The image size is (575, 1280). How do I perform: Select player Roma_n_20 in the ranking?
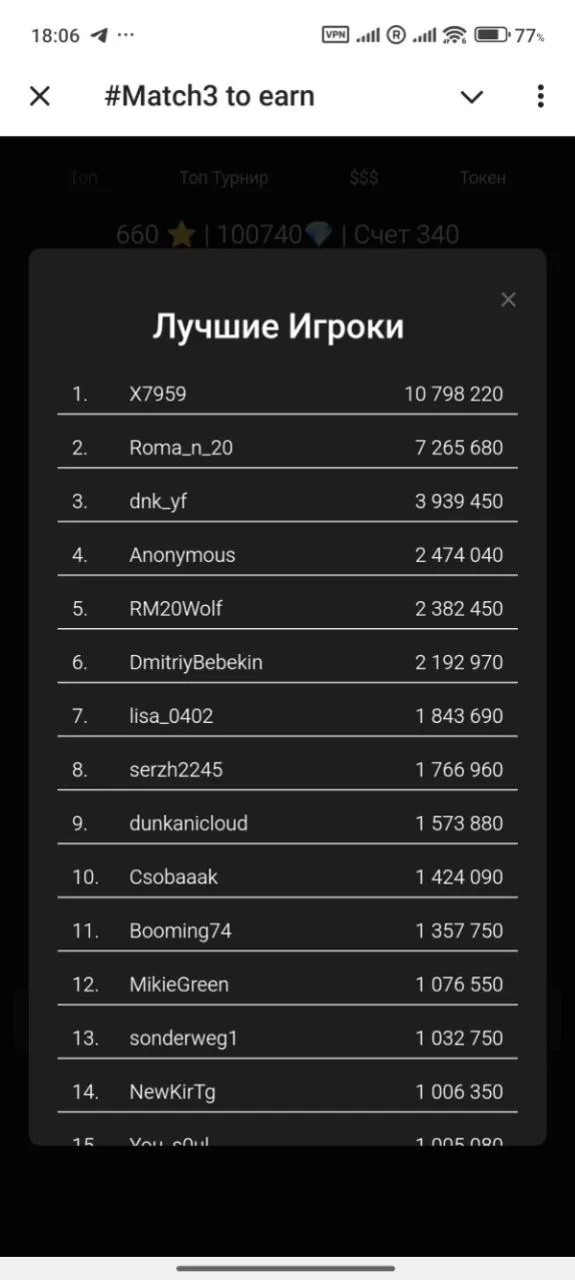pos(287,448)
